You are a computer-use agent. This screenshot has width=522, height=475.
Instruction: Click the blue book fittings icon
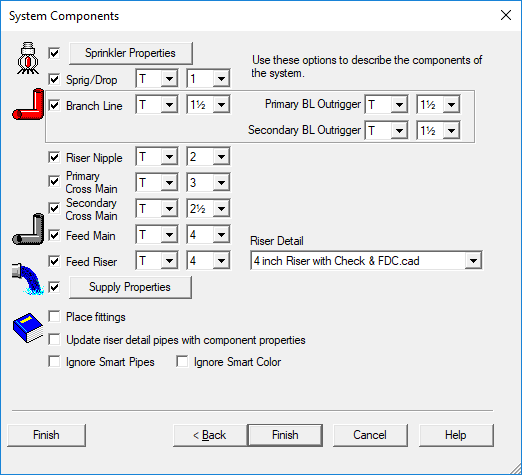pos(28,328)
